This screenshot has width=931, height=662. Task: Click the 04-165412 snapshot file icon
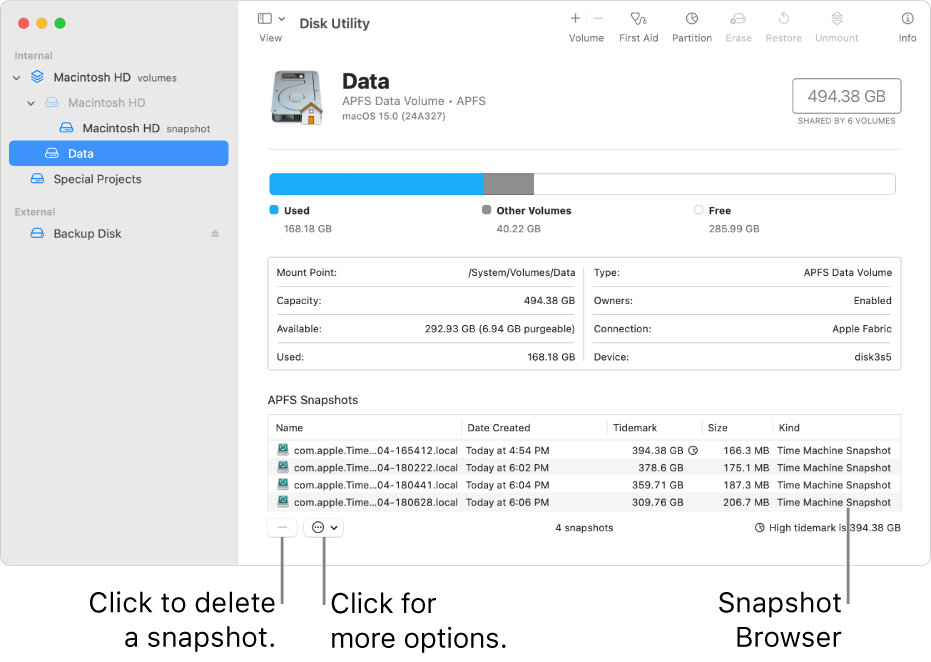(x=283, y=449)
